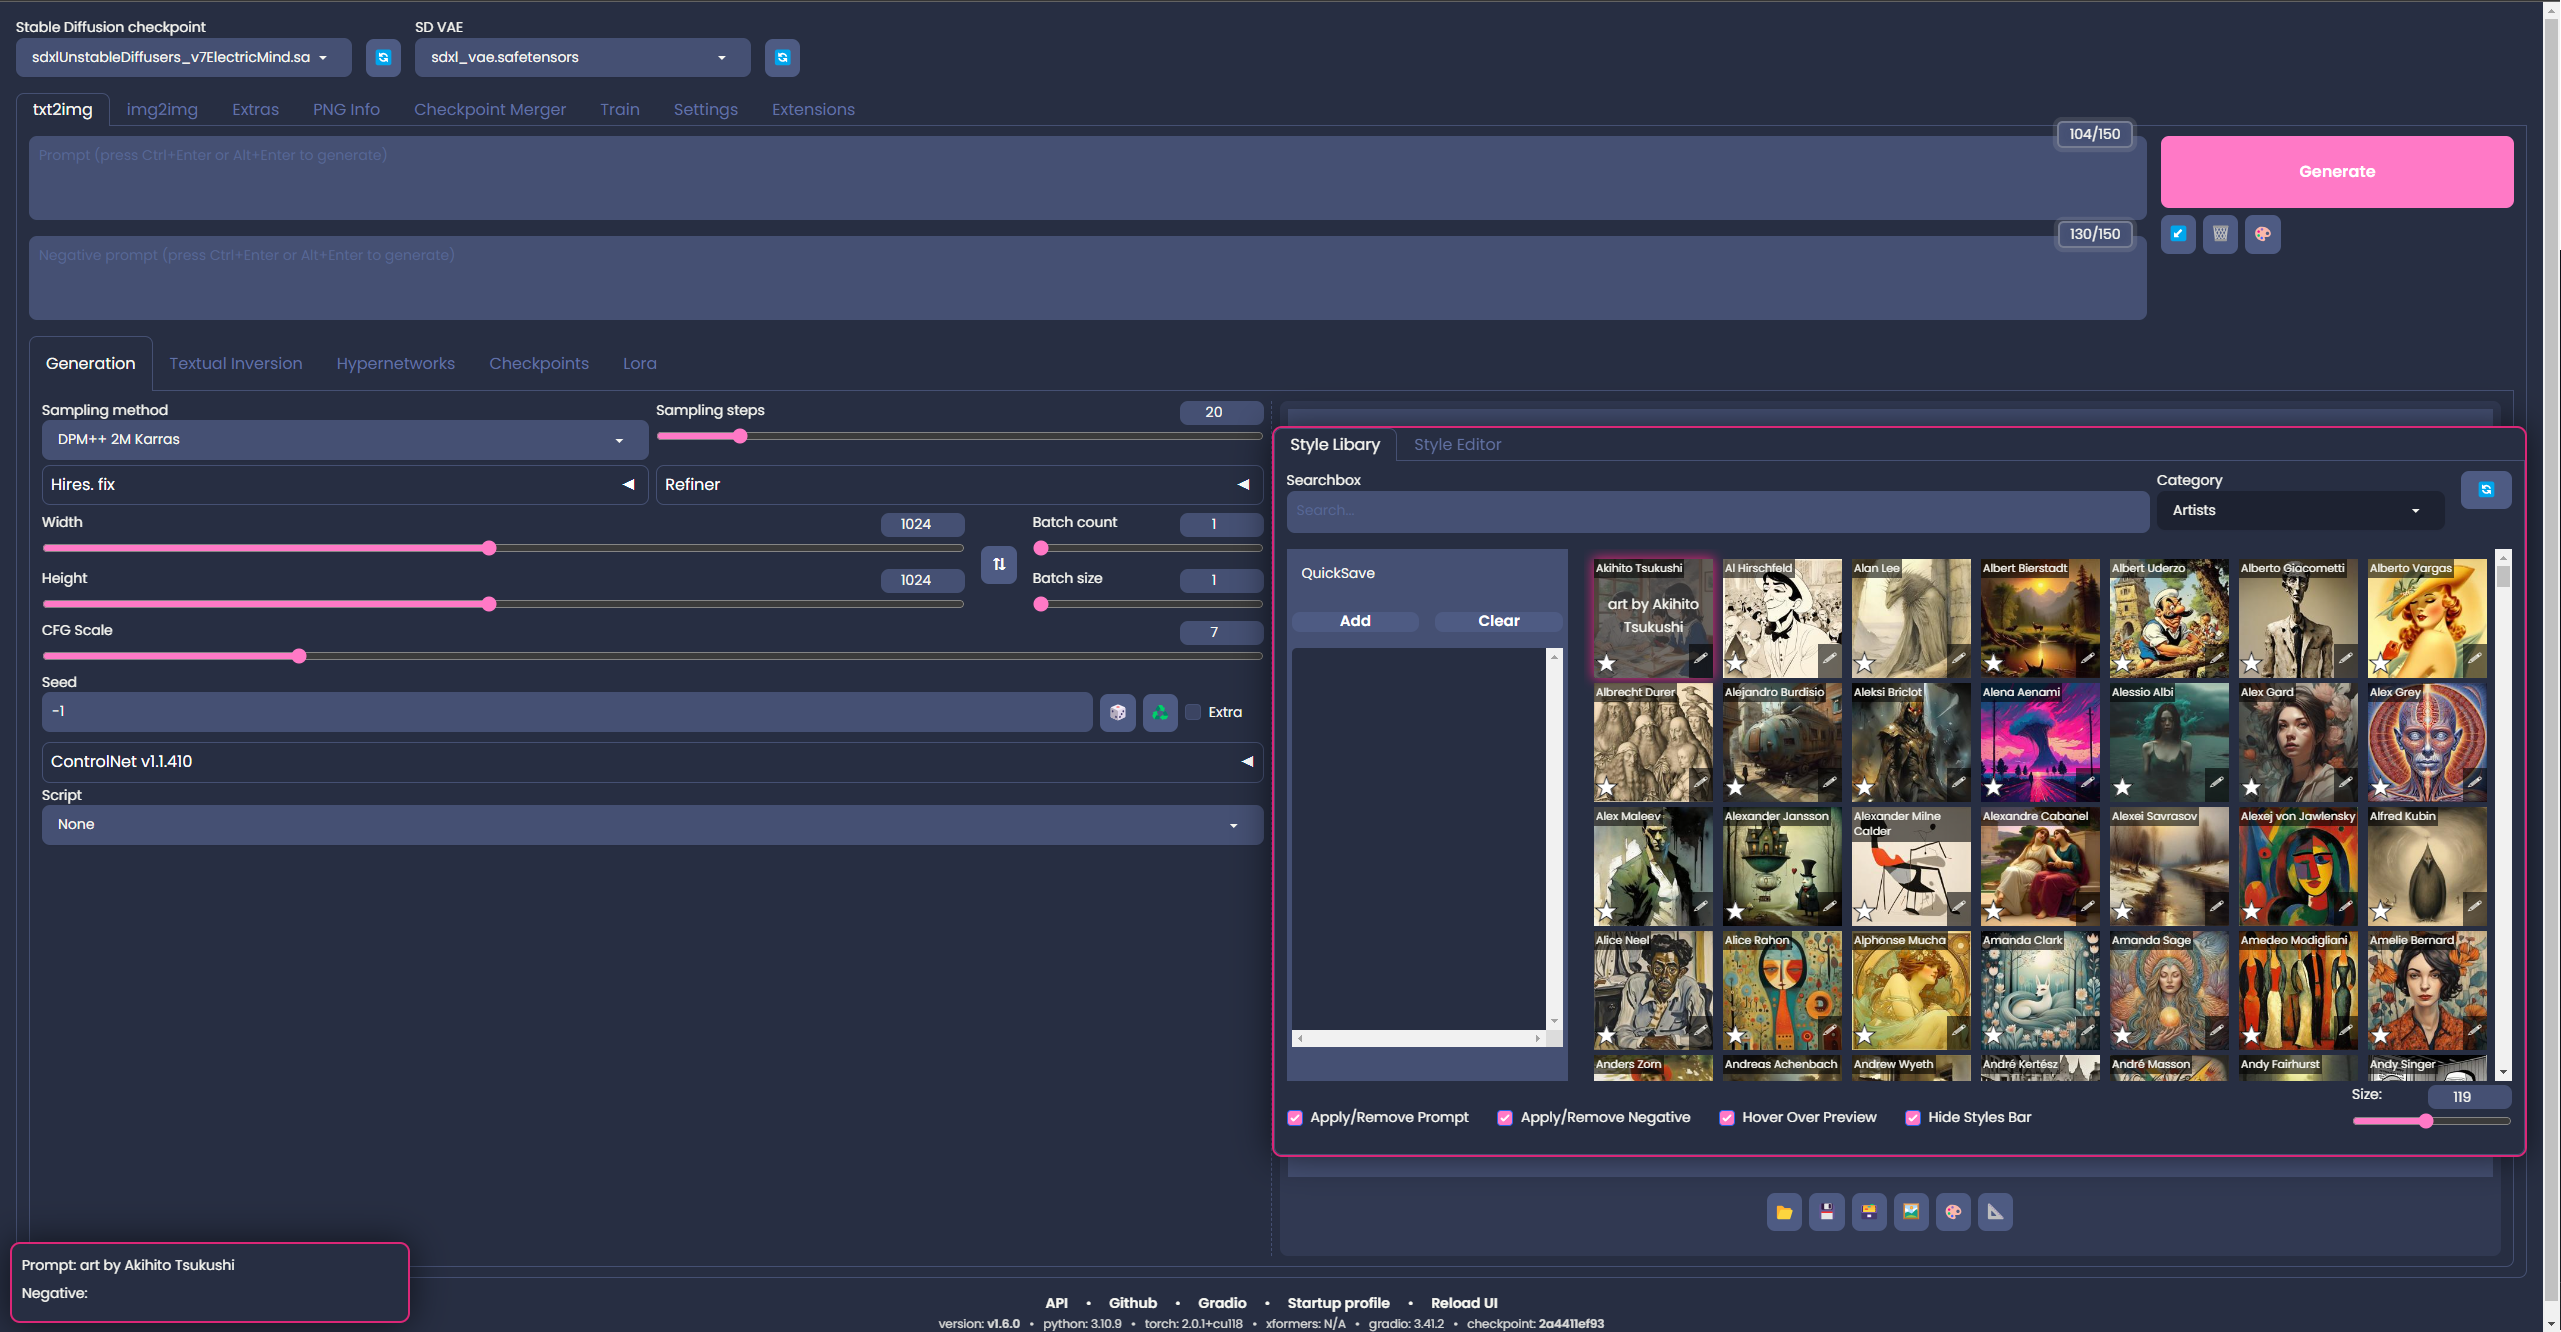This screenshot has height=1332, width=2561.
Task: Toggle the Hide Styles Bar checkbox
Action: [x=1912, y=1117]
